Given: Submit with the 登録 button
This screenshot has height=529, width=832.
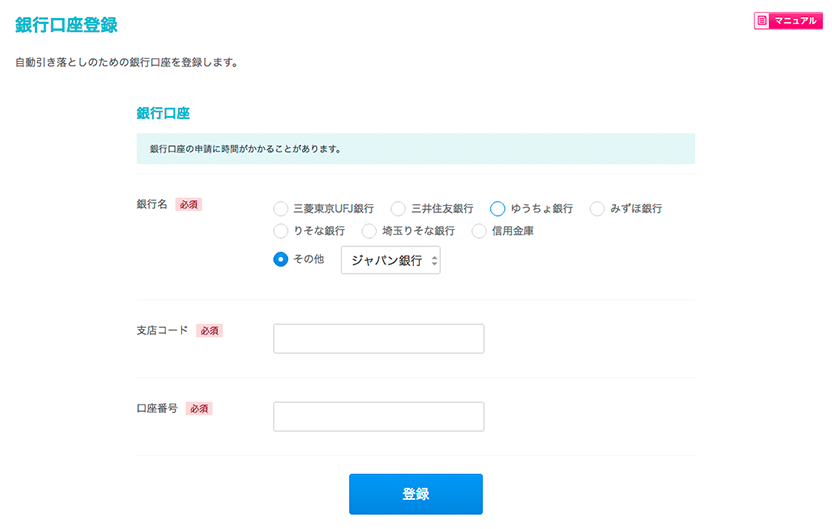Looking at the screenshot, I should click(x=415, y=494).
